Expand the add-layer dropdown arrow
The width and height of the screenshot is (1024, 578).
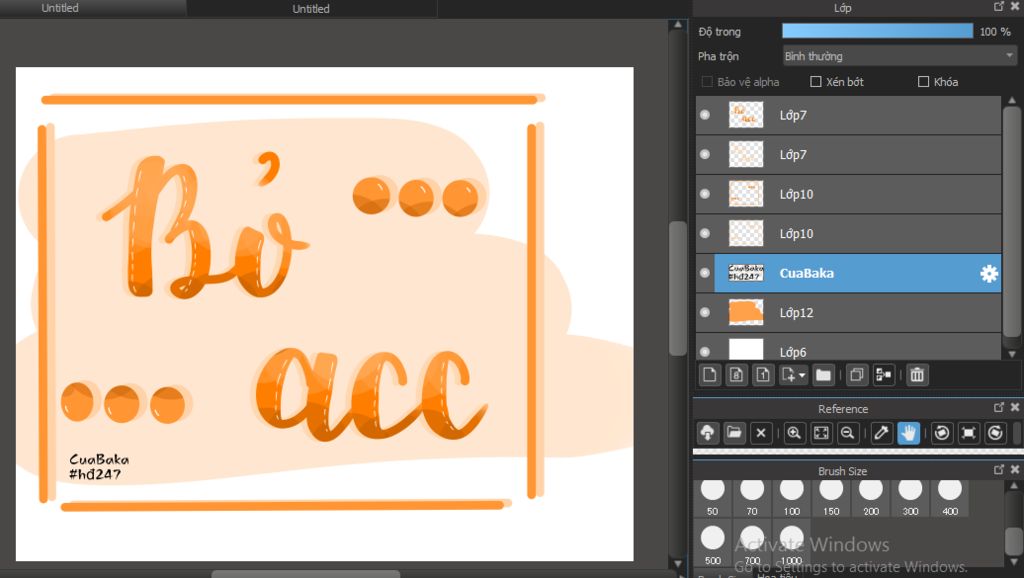coord(802,376)
